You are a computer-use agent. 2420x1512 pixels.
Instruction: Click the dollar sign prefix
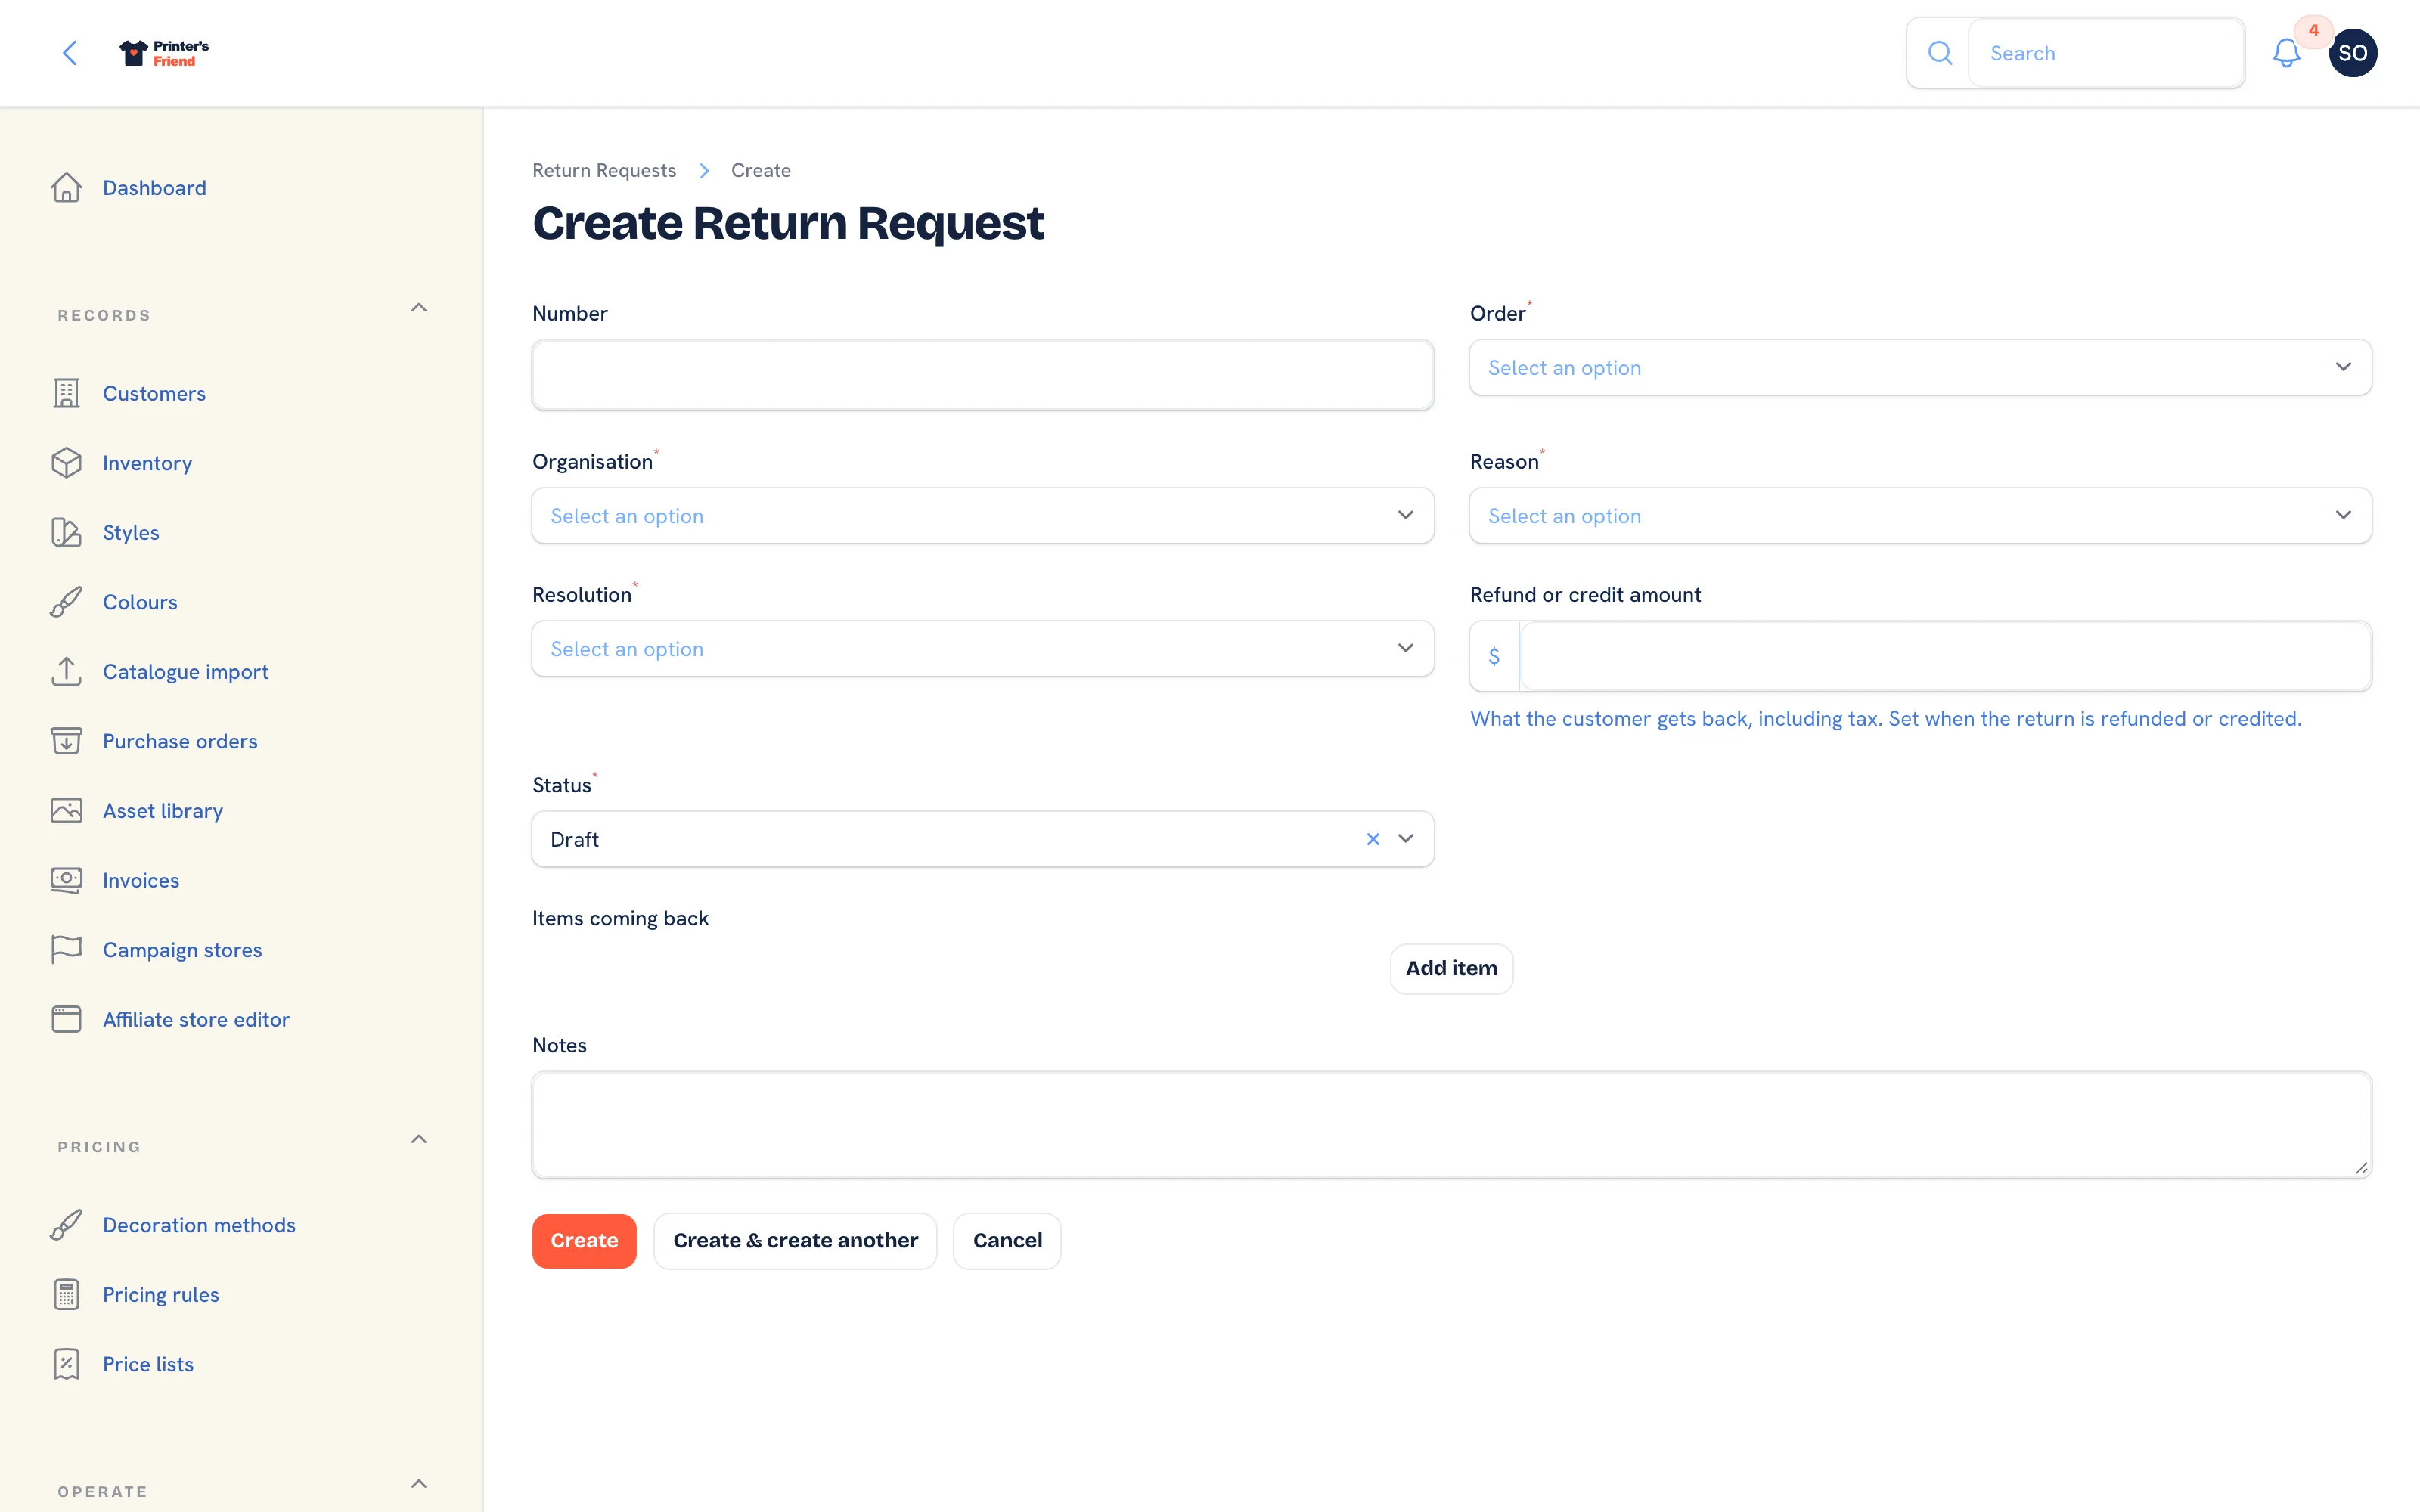[x=1494, y=656]
